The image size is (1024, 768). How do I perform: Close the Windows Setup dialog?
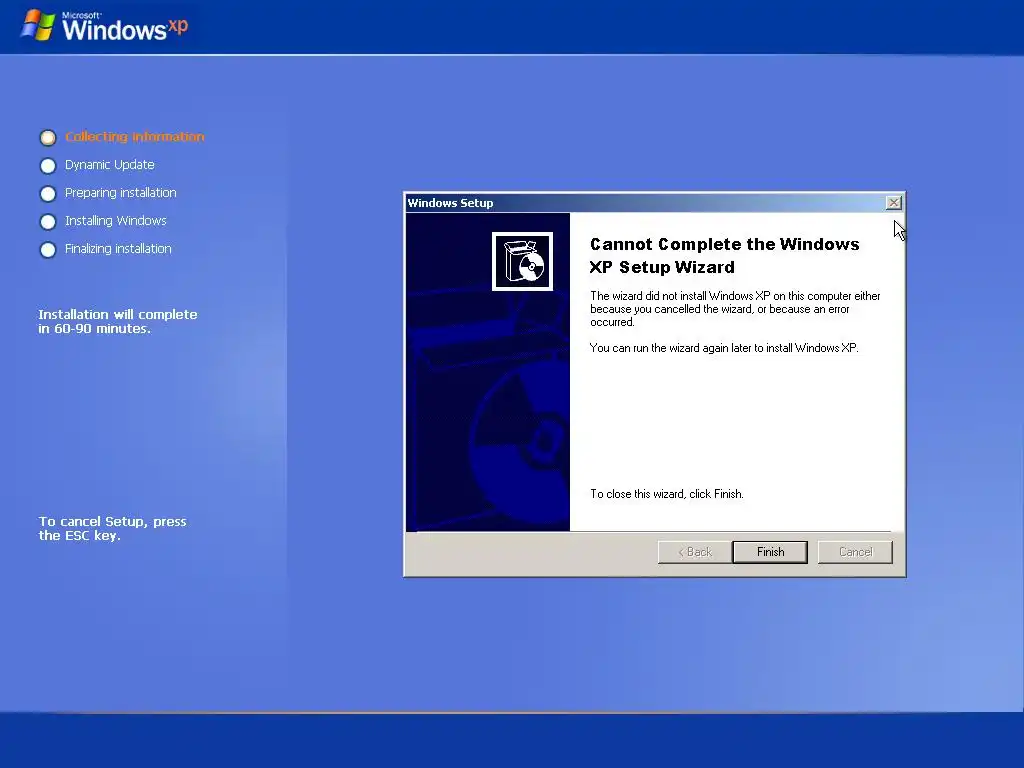point(893,202)
